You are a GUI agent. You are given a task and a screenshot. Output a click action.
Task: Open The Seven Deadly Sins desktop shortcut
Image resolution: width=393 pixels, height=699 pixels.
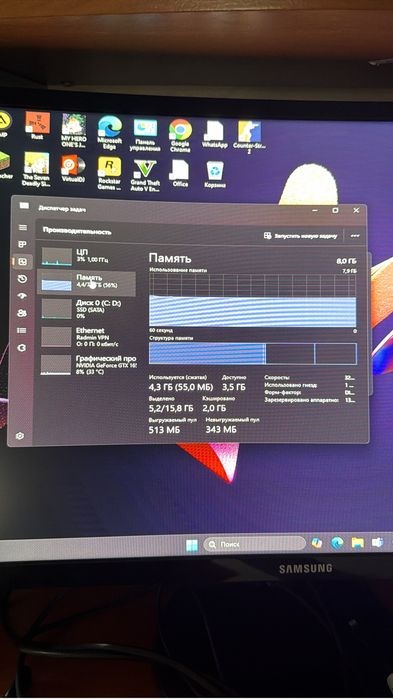(x=37, y=169)
